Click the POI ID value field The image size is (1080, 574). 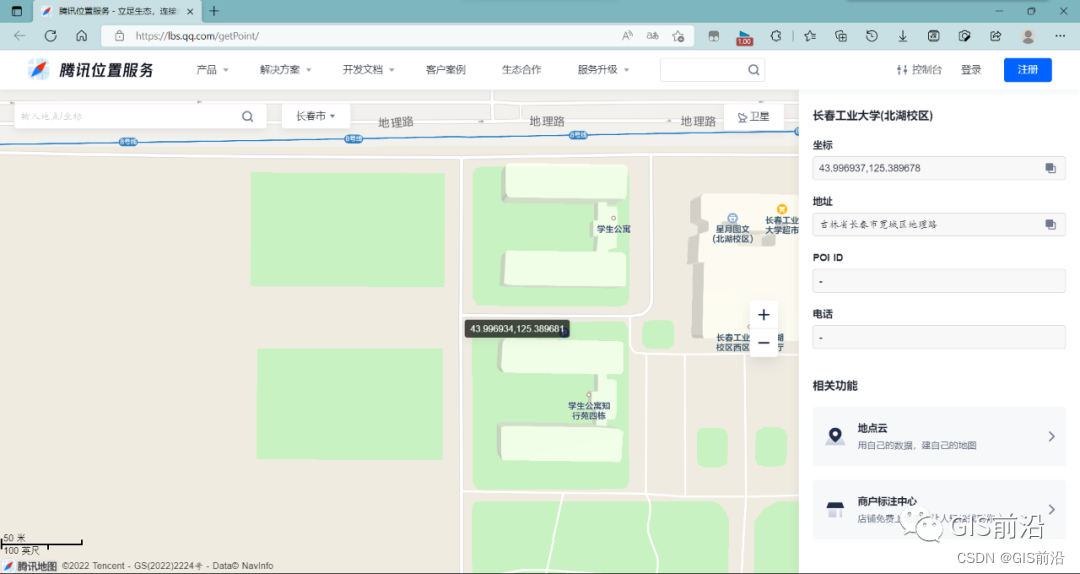pyautogui.click(x=939, y=281)
